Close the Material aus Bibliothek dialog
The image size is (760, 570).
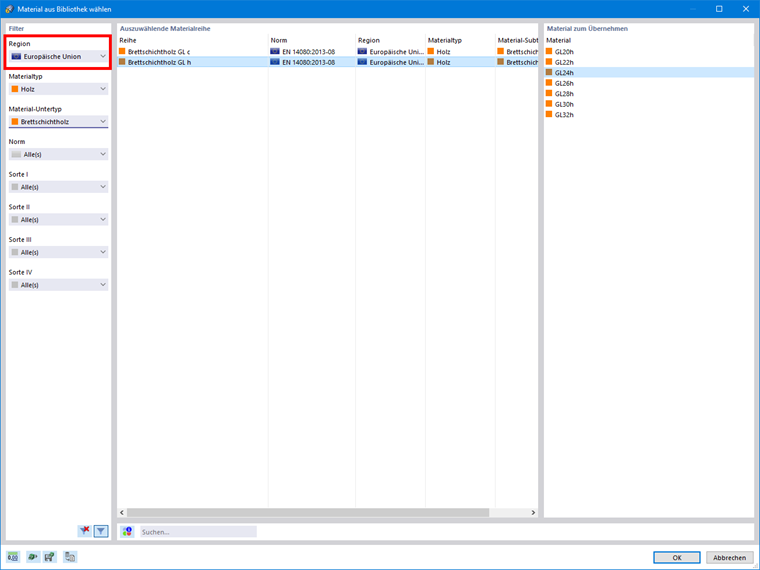point(746,9)
